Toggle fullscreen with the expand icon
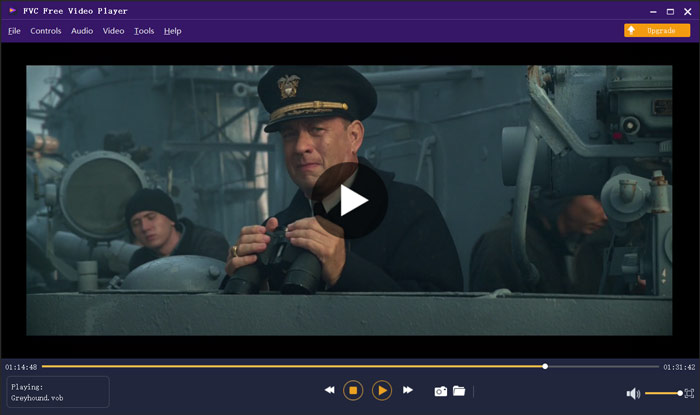Viewport: 700px width, 415px height. click(689, 394)
